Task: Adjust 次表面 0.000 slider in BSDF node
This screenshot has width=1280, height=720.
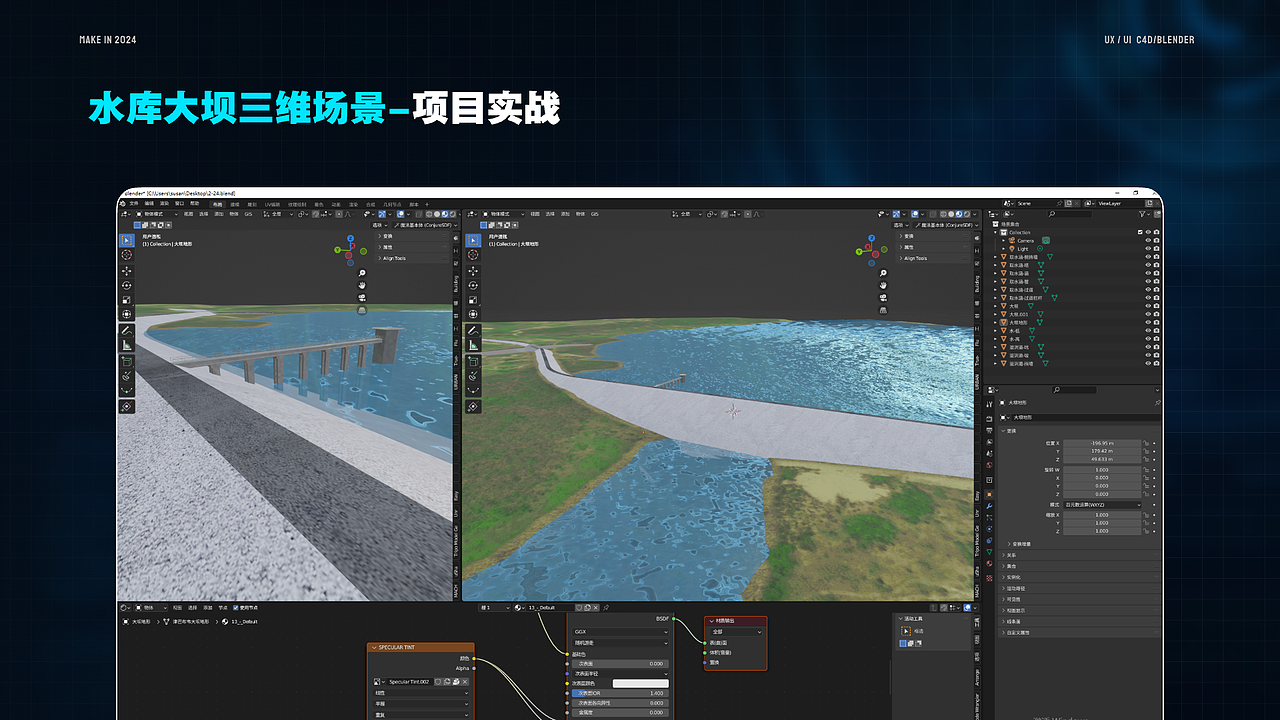Action: [x=620, y=664]
